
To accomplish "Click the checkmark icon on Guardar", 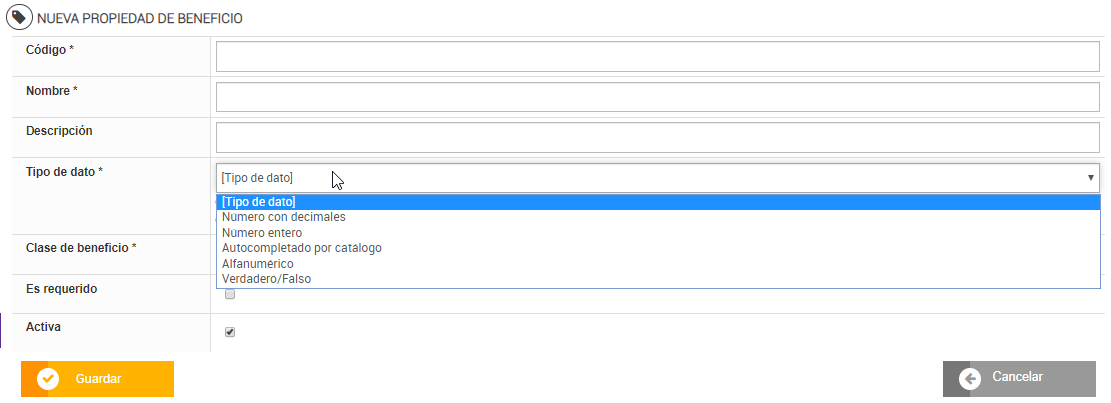I will coord(47,379).
